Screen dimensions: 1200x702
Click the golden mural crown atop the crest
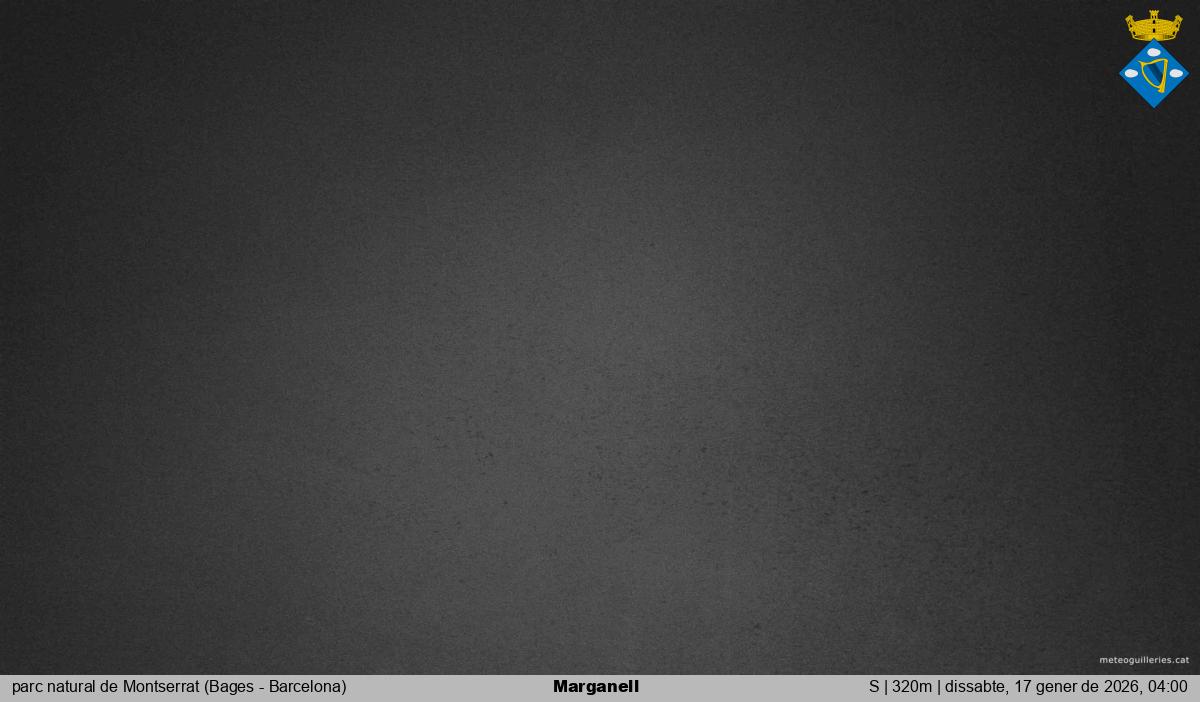[x=1153, y=27]
